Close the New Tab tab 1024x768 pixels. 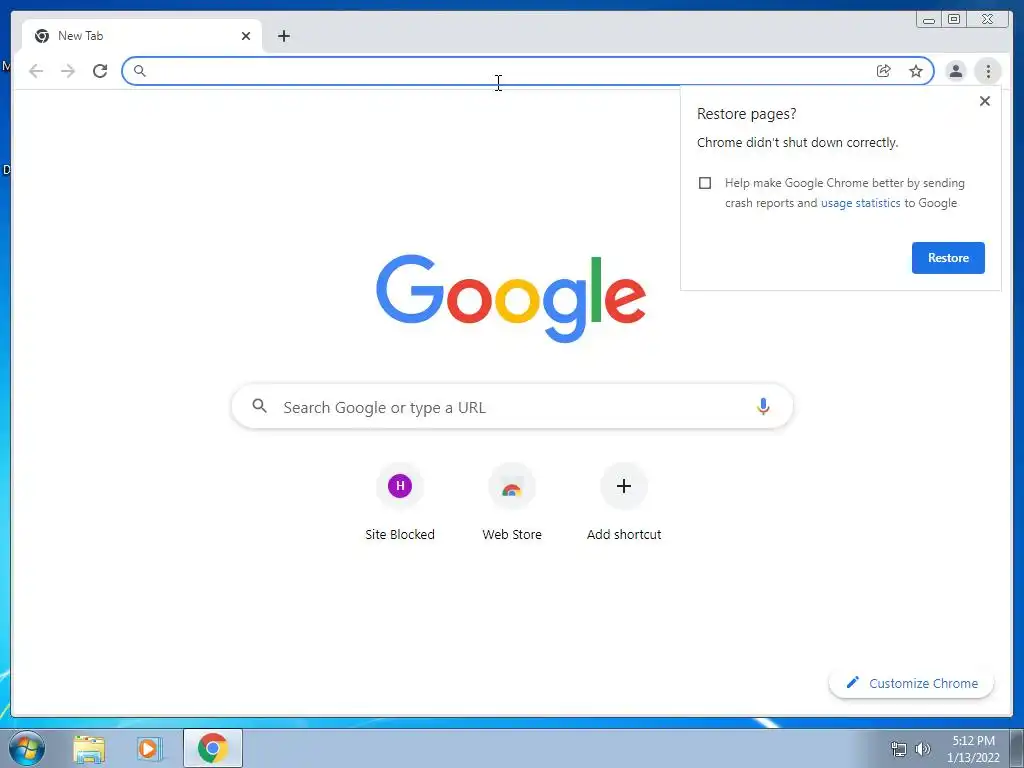click(246, 36)
